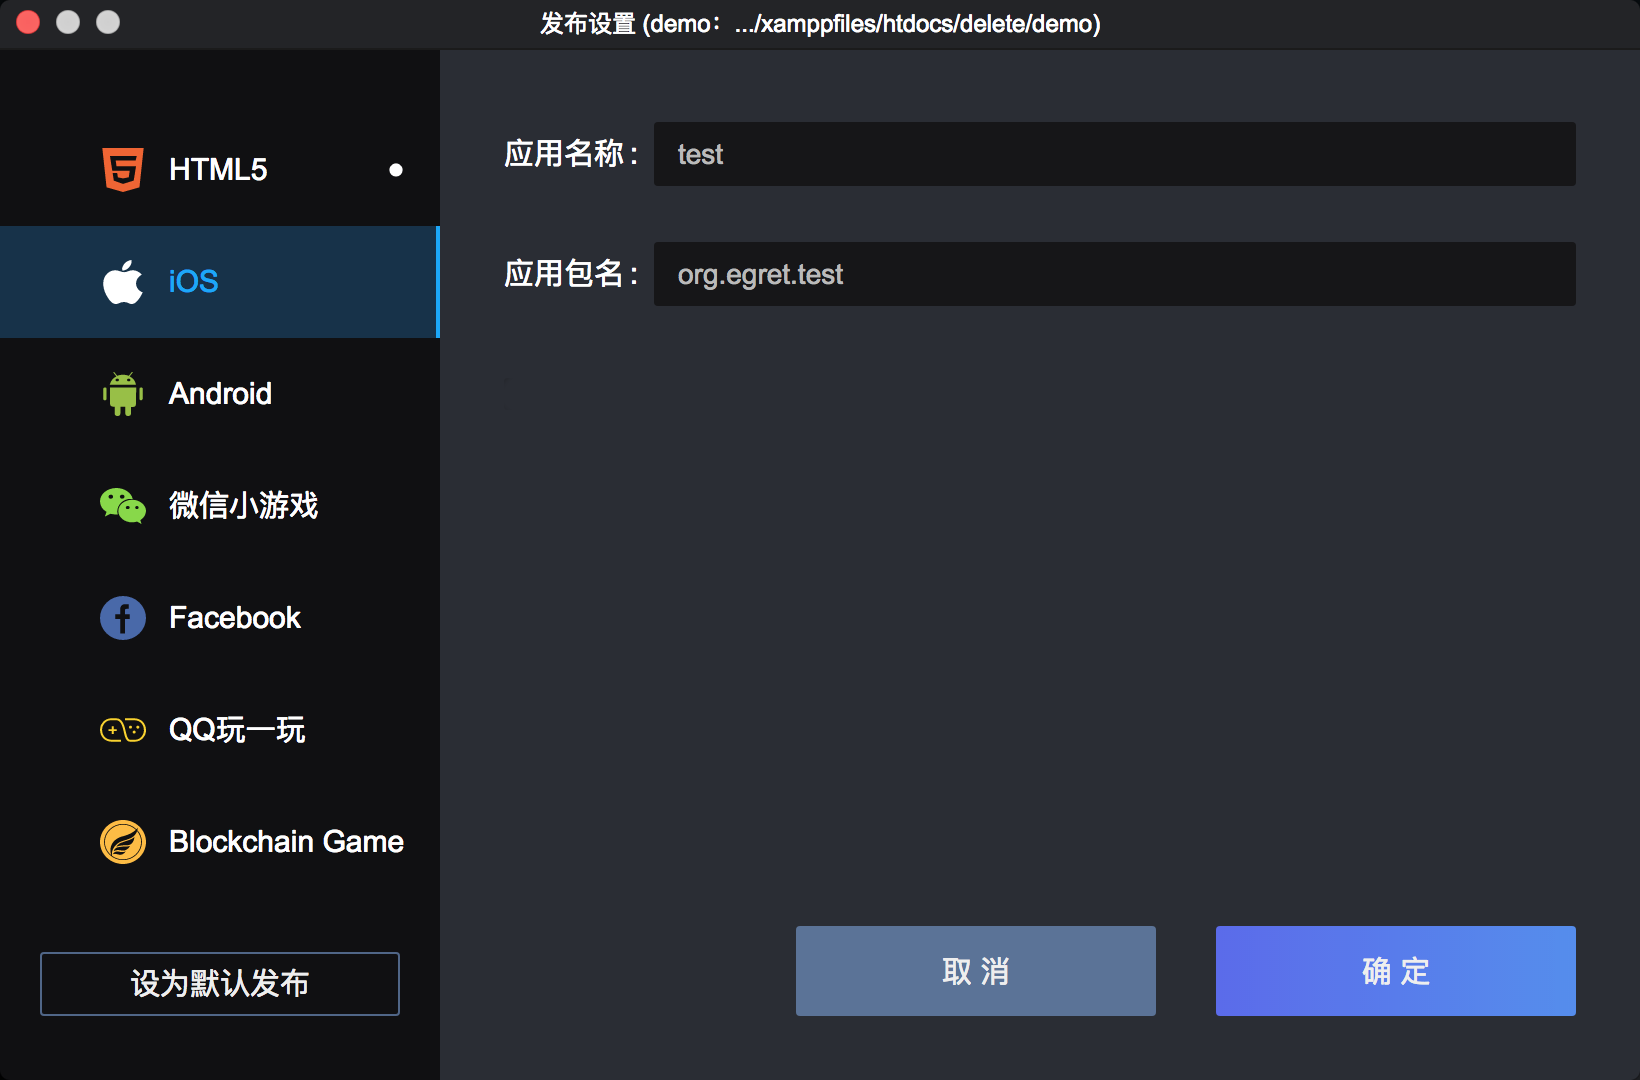Click the 取消 cancel button

pyautogui.click(x=976, y=971)
